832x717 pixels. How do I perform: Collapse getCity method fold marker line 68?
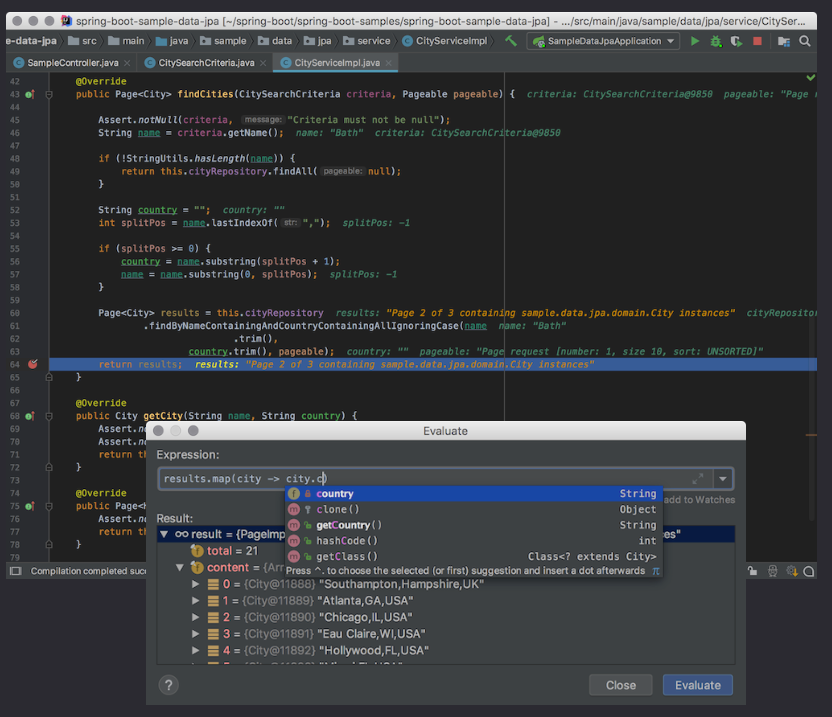49,416
